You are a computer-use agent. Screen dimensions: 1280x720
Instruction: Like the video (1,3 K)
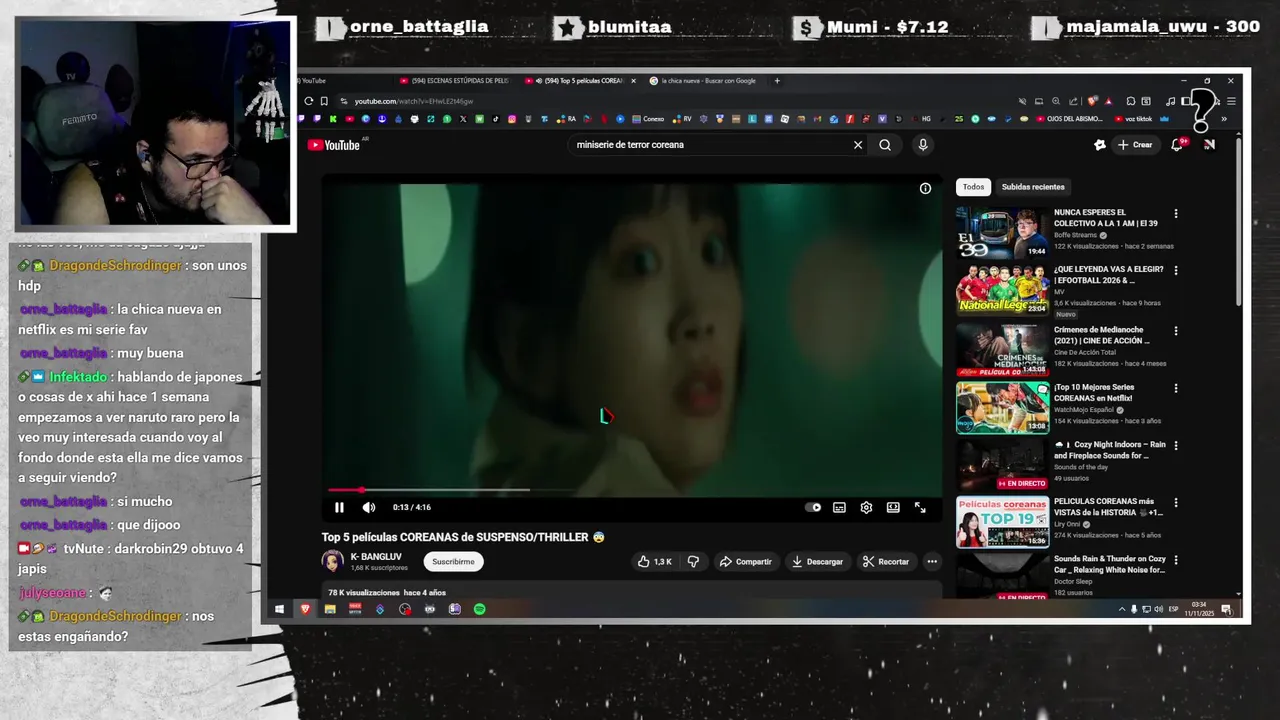tap(655, 562)
